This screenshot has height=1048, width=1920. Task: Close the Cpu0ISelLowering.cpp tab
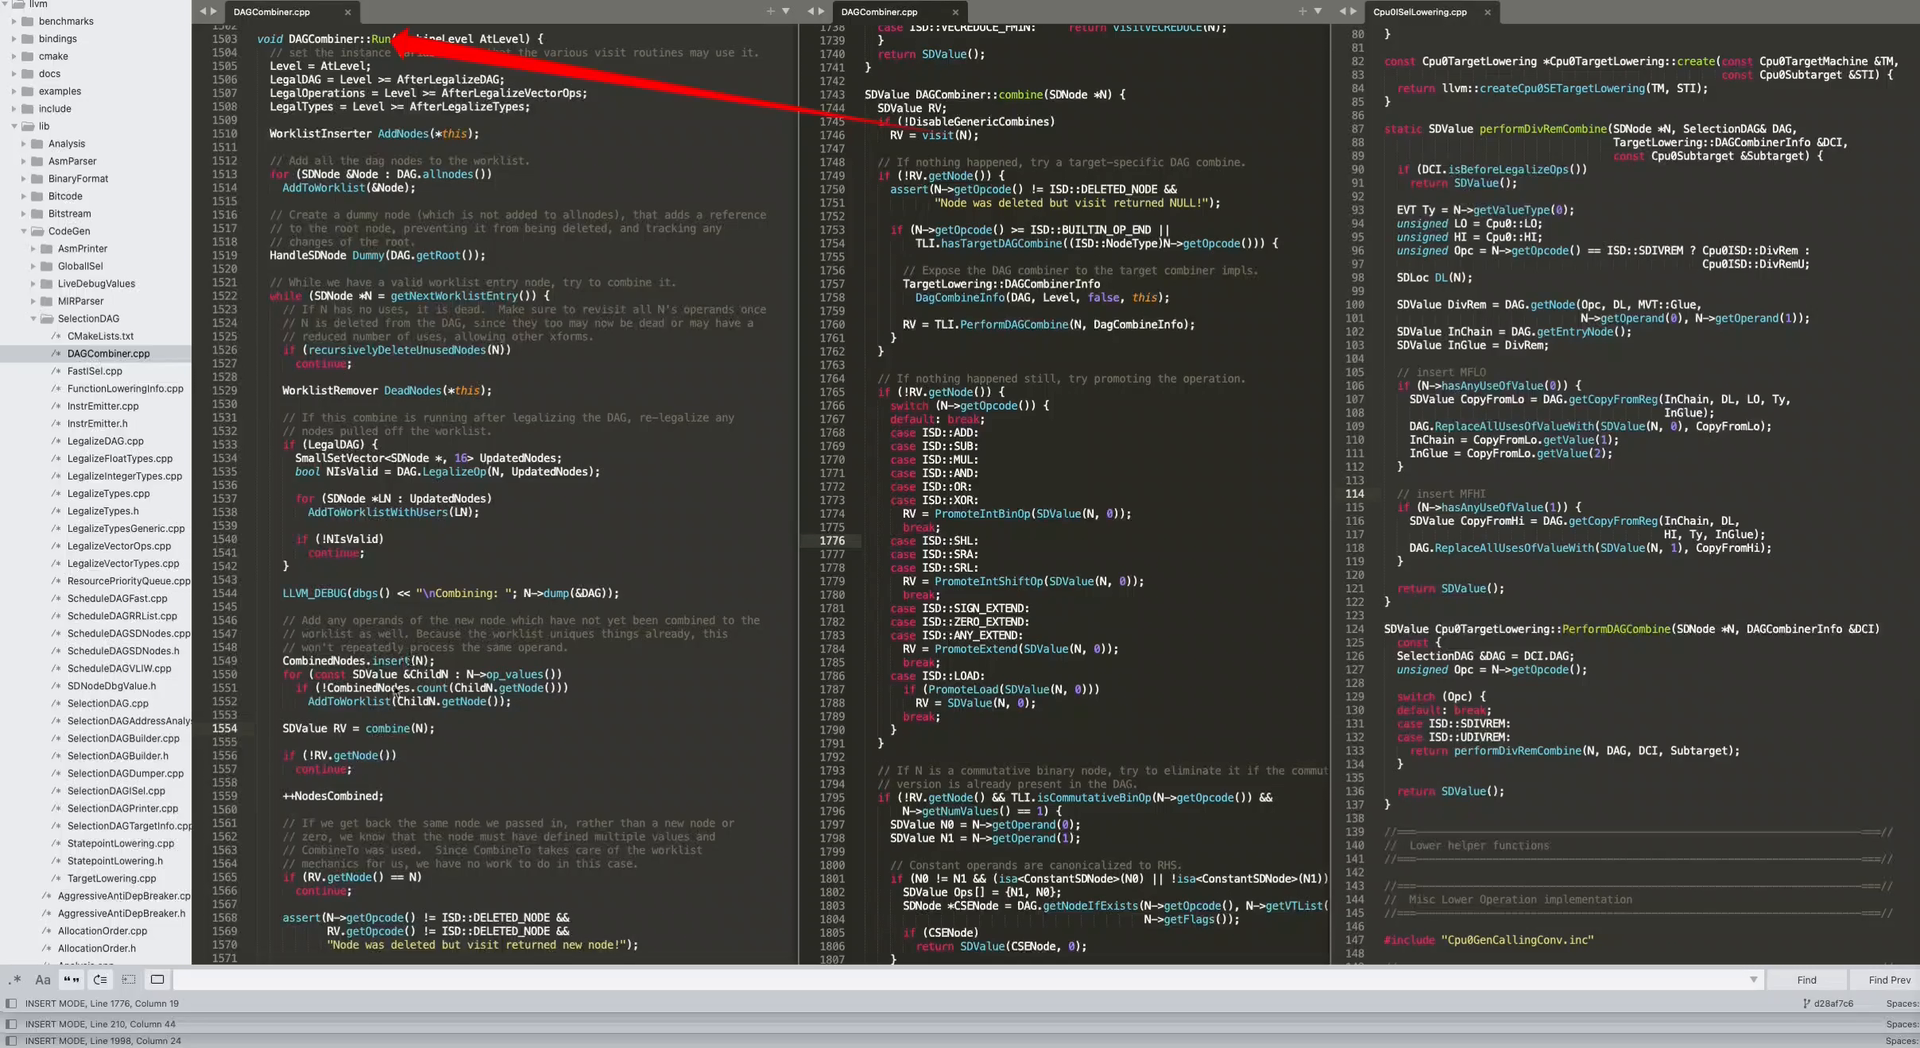click(1487, 12)
